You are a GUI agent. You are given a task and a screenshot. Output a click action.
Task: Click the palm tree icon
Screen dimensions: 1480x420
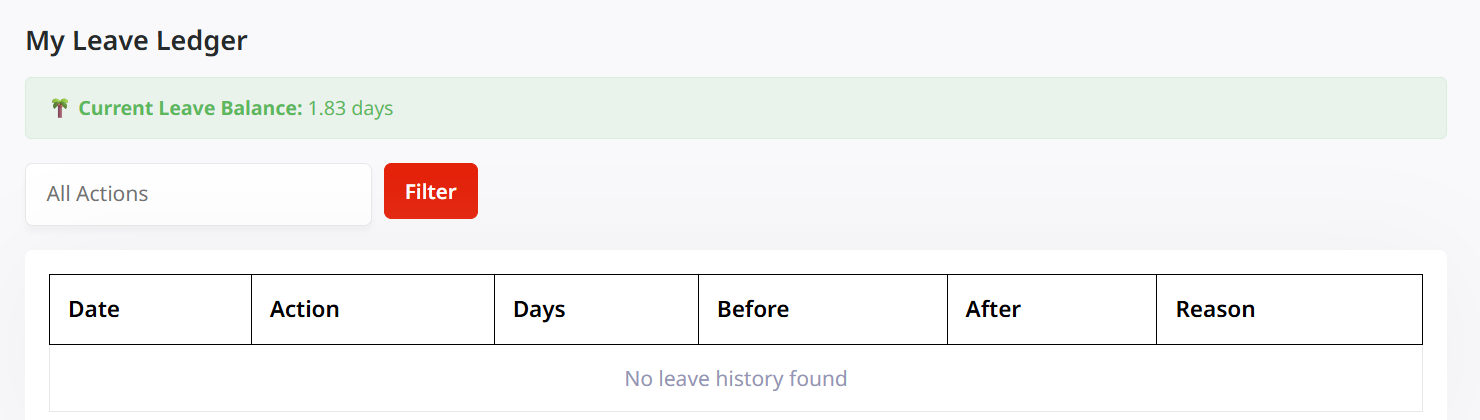tap(60, 108)
